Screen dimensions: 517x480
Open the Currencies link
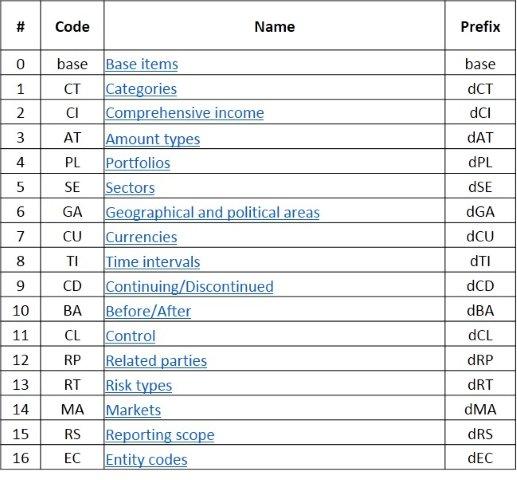click(x=141, y=237)
